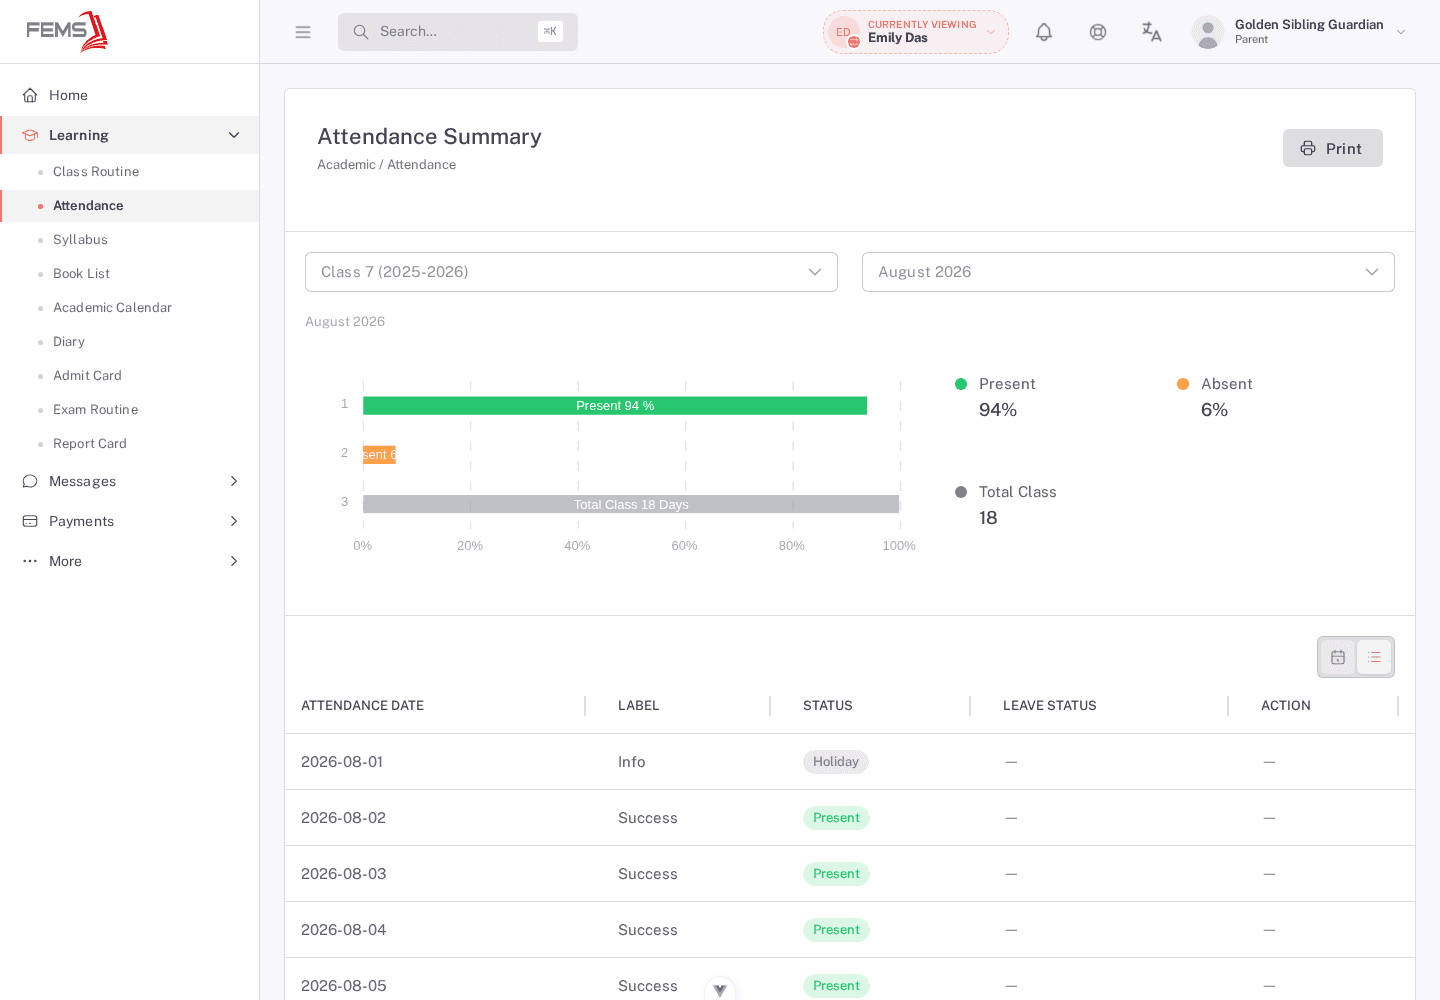Open Class Routine page
This screenshot has width=1440, height=1000.
tap(96, 172)
